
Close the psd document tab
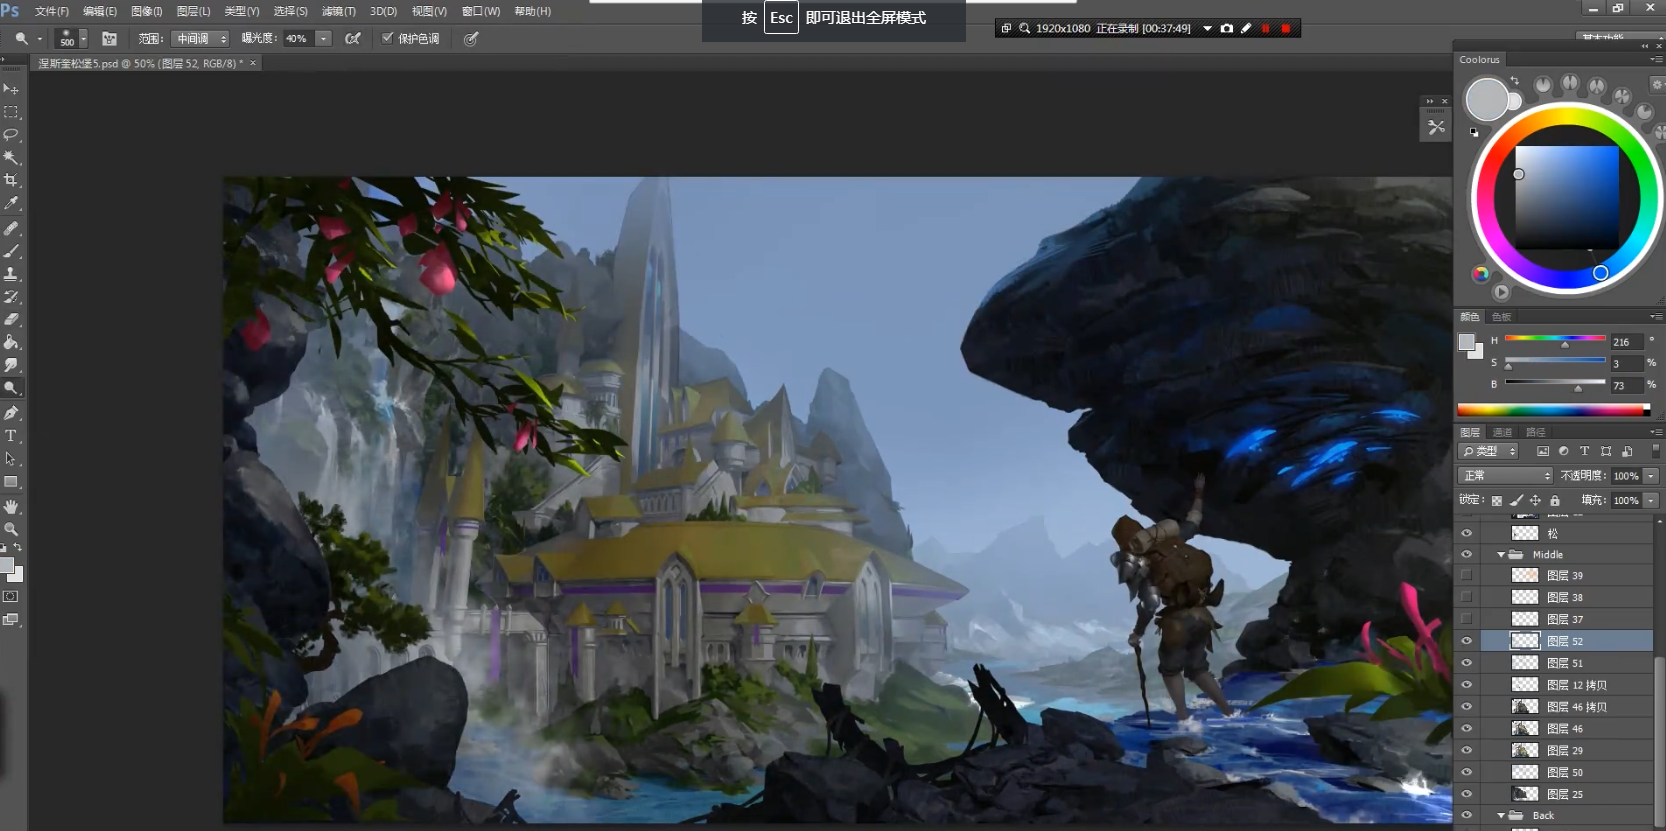pyautogui.click(x=253, y=63)
